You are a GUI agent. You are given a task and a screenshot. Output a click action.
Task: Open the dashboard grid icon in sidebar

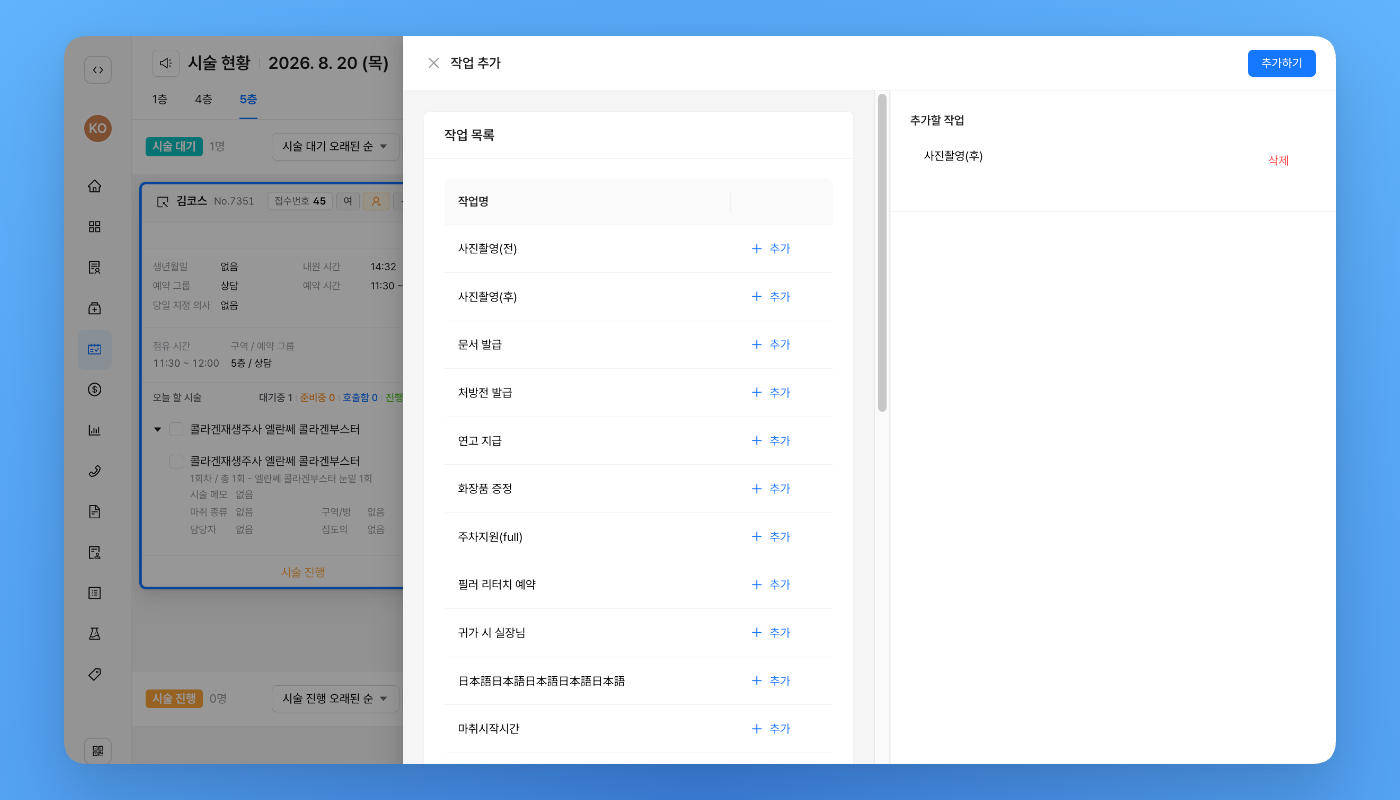point(95,226)
